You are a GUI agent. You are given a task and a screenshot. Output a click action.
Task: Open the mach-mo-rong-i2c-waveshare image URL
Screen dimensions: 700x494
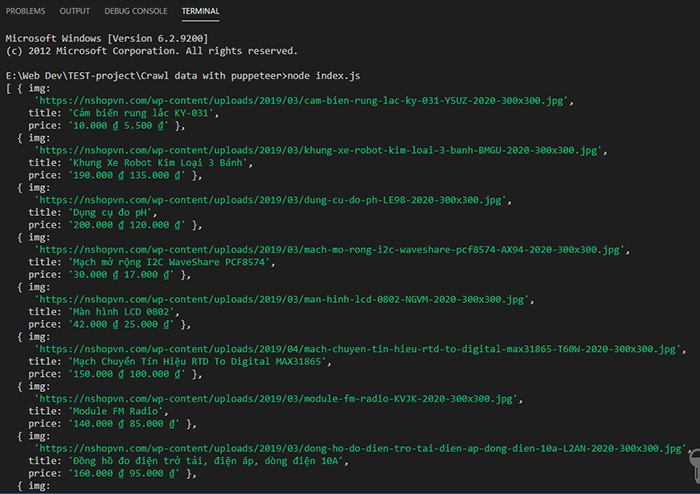pos(329,249)
